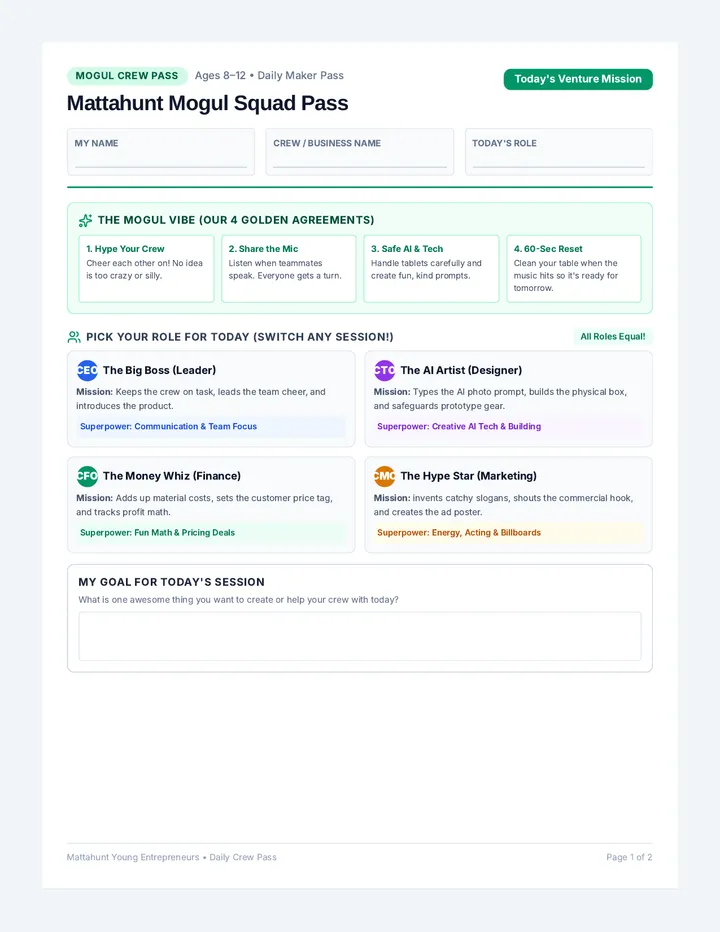Click the sparkle icon beside Mogul Vibe
The width and height of the screenshot is (720, 932).
coord(86,221)
